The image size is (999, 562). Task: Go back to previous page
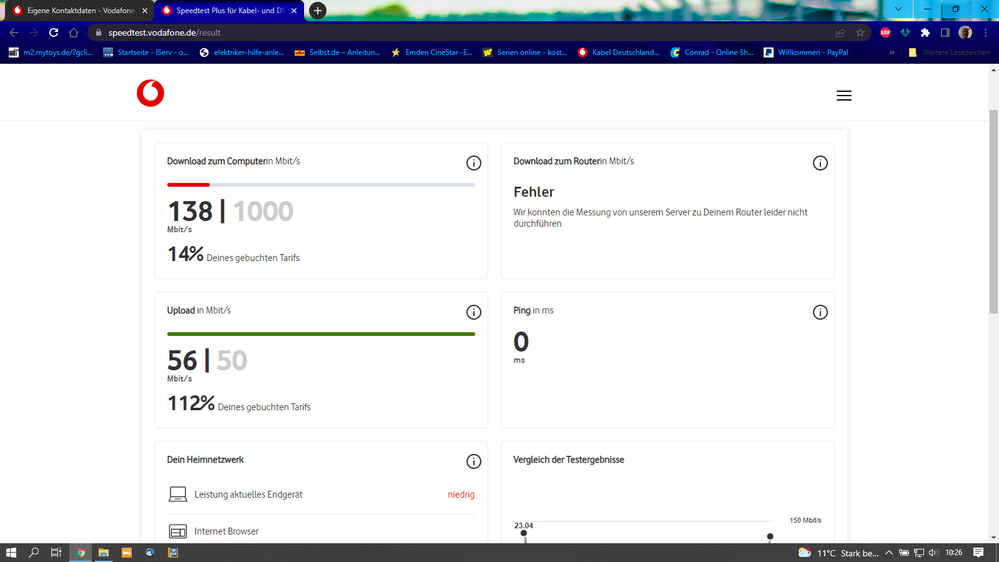click(x=14, y=32)
